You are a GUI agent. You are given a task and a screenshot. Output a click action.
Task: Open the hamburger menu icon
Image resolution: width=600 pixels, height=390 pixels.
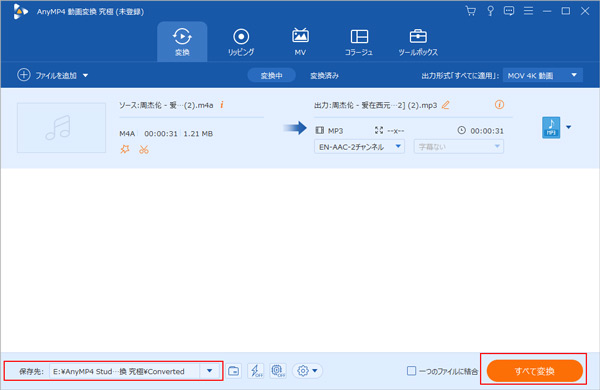coord(528,11)
